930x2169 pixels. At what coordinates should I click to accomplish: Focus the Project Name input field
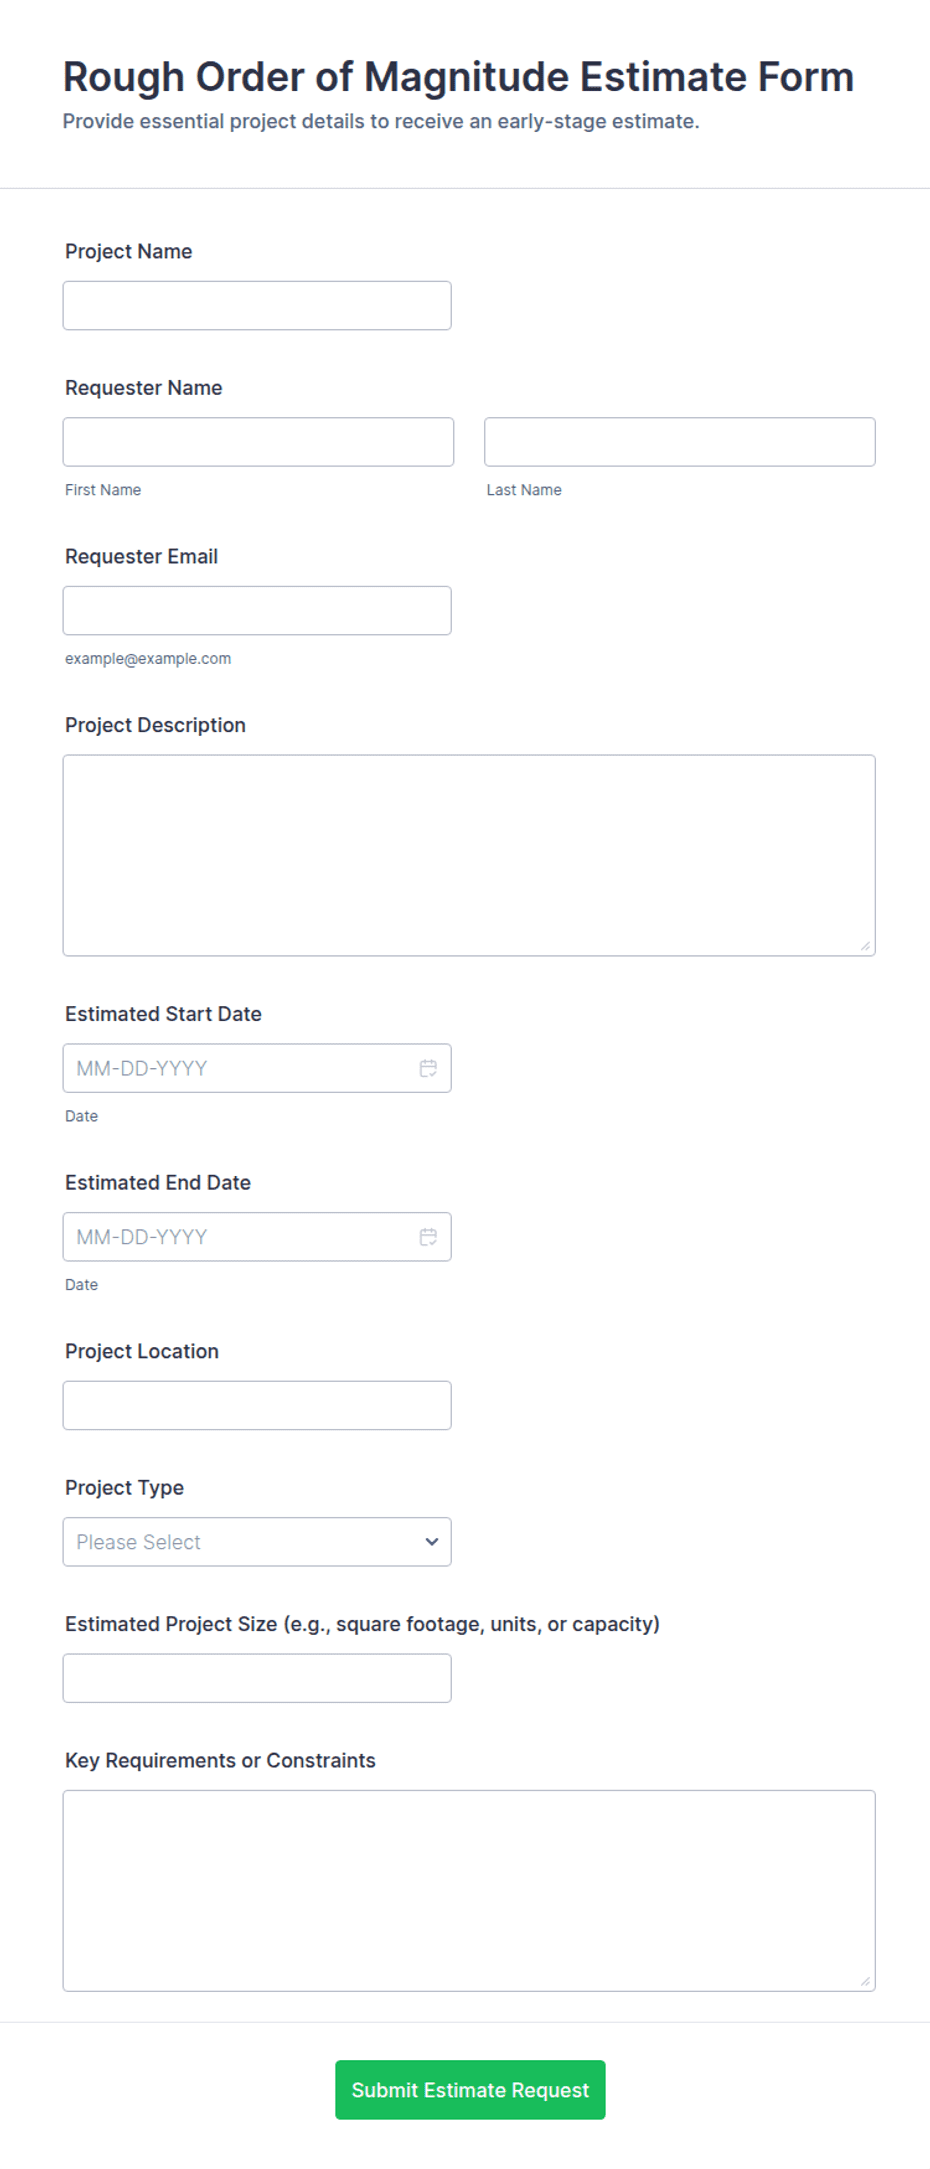click(257, 305)
